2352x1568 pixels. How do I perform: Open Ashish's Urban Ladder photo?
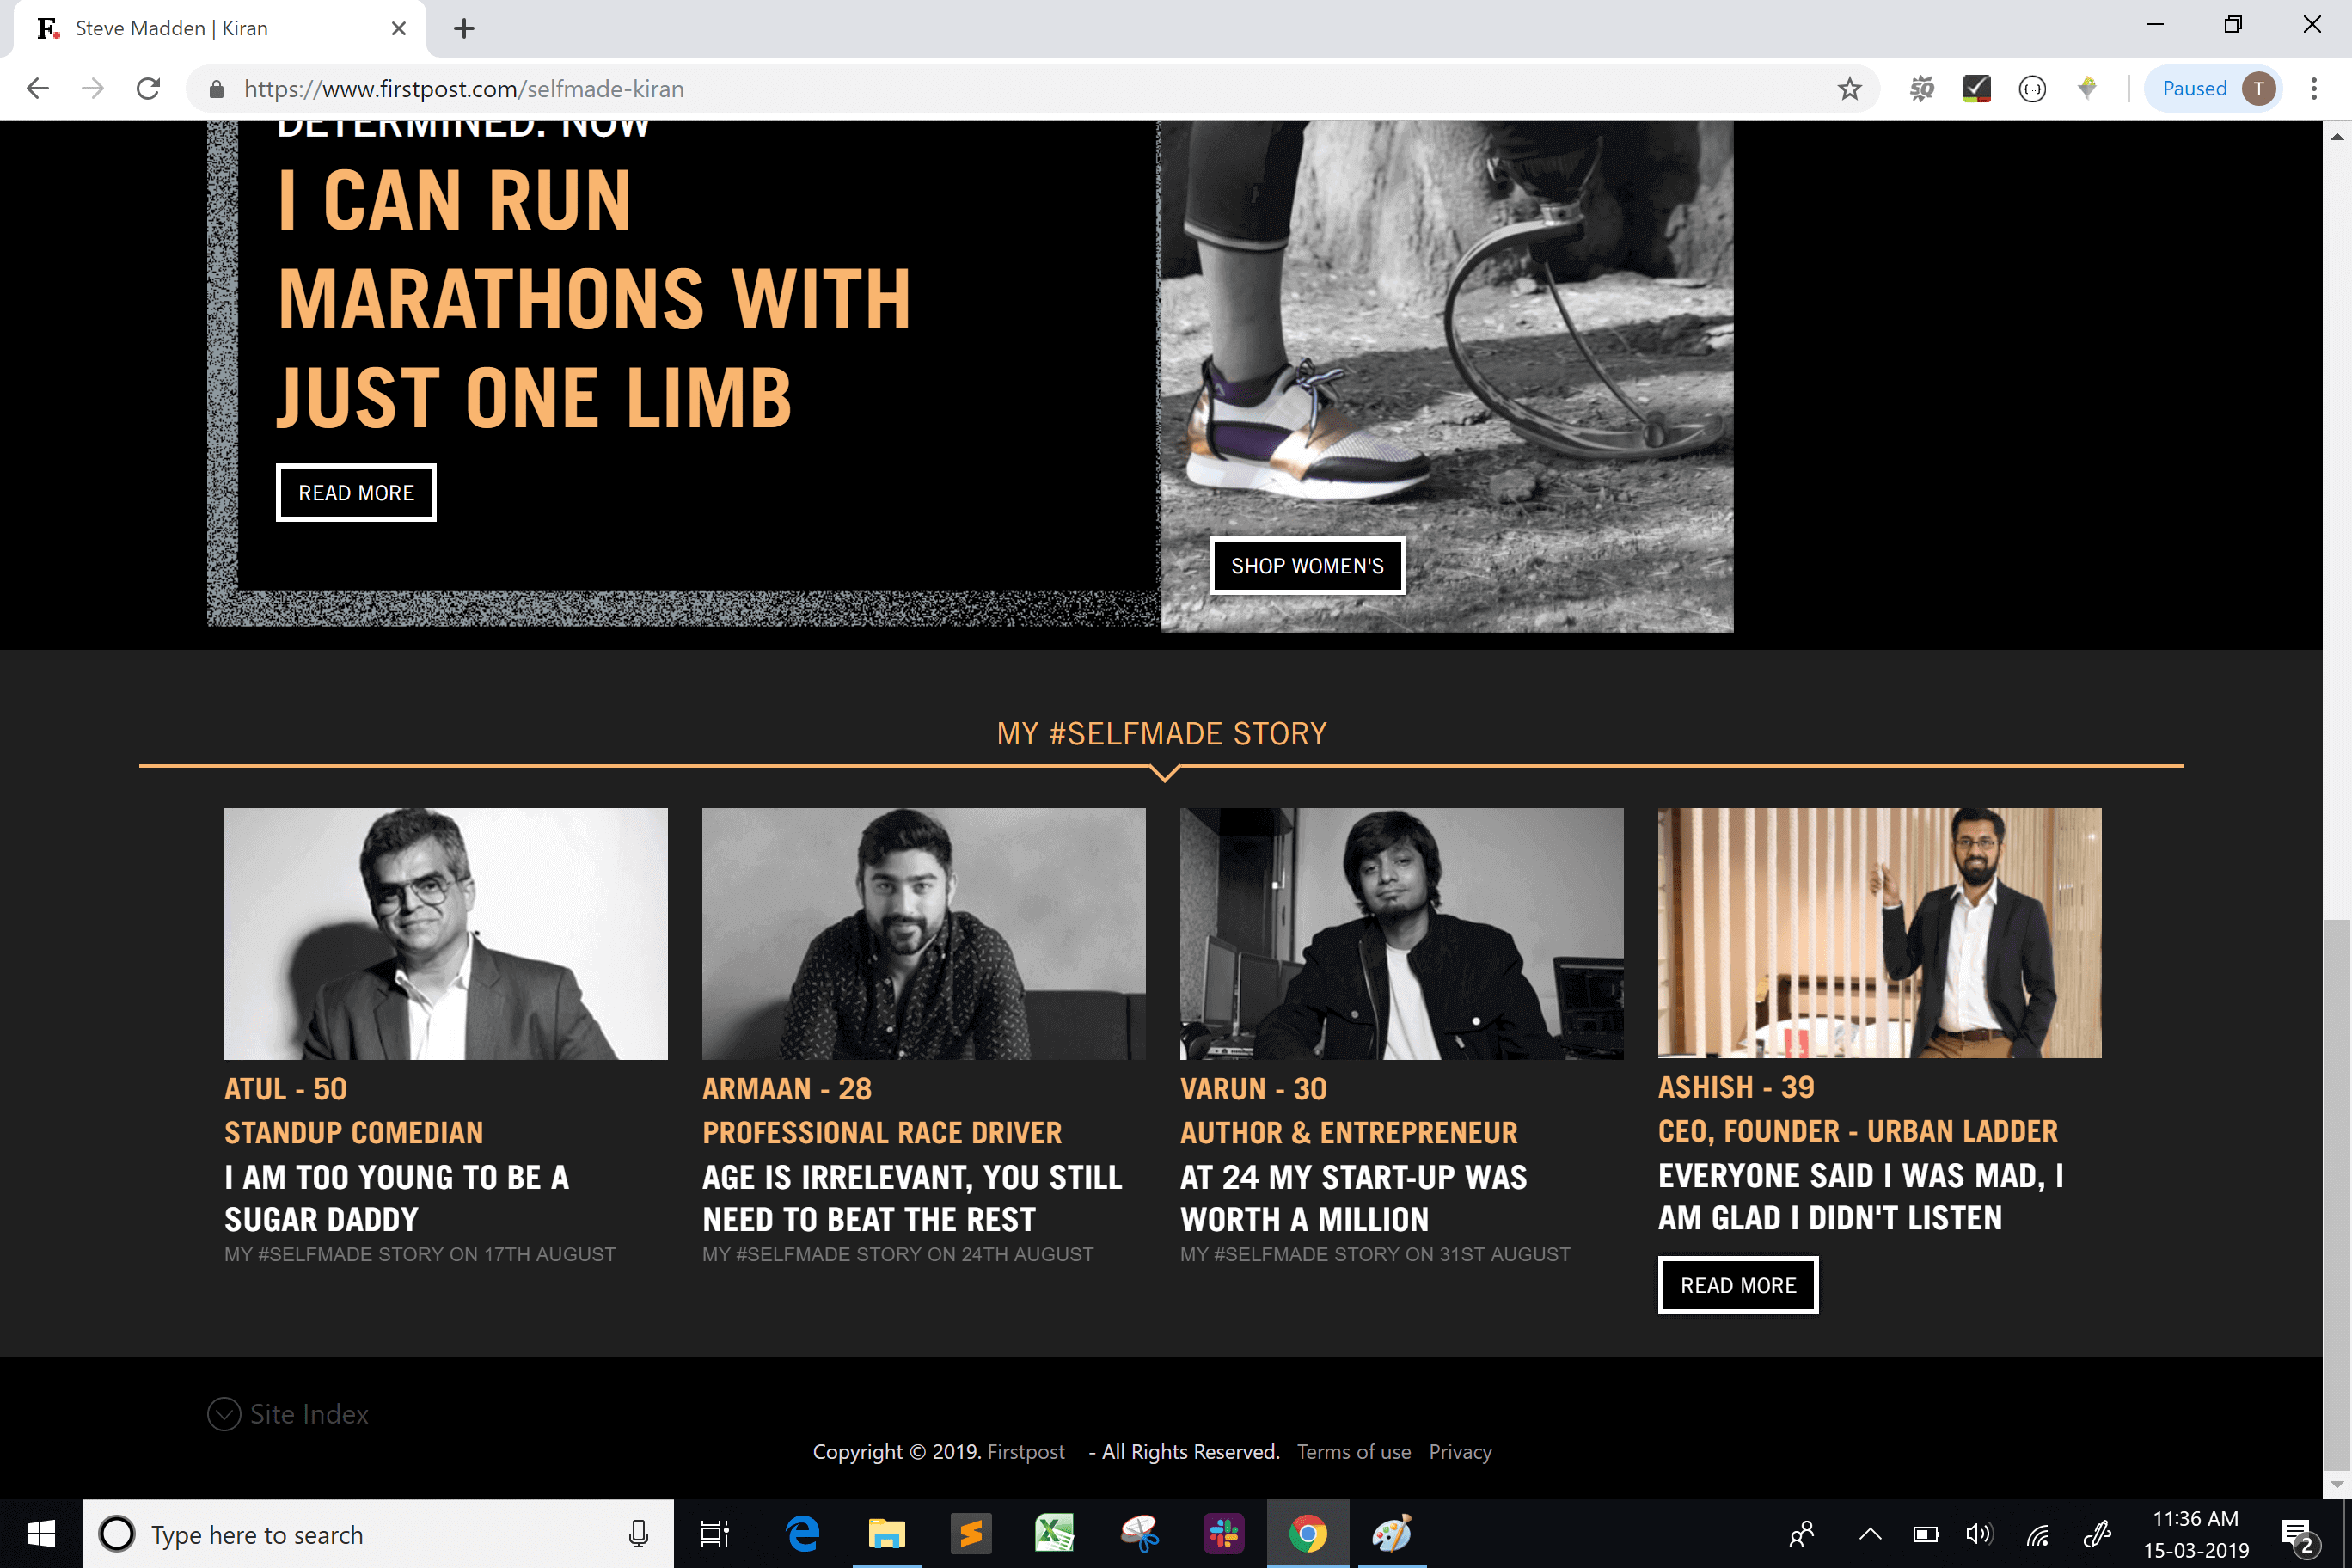click(1880, 933)
